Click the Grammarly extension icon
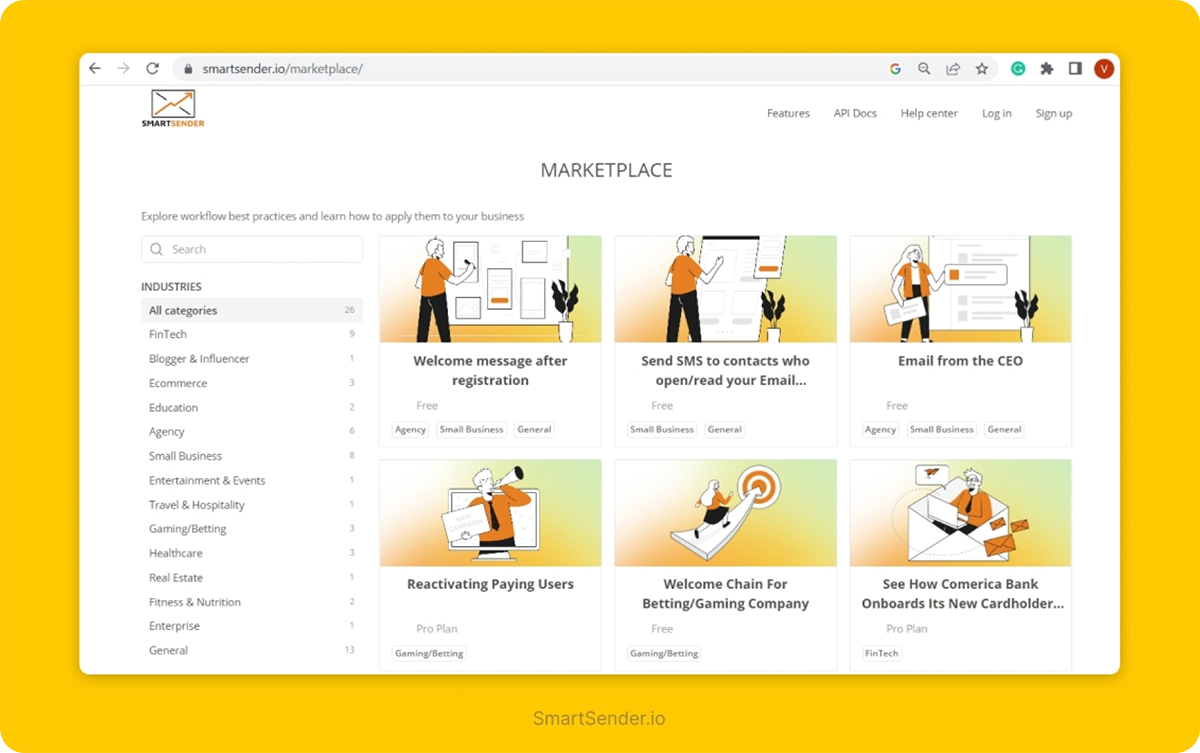 click(1018, 69)
